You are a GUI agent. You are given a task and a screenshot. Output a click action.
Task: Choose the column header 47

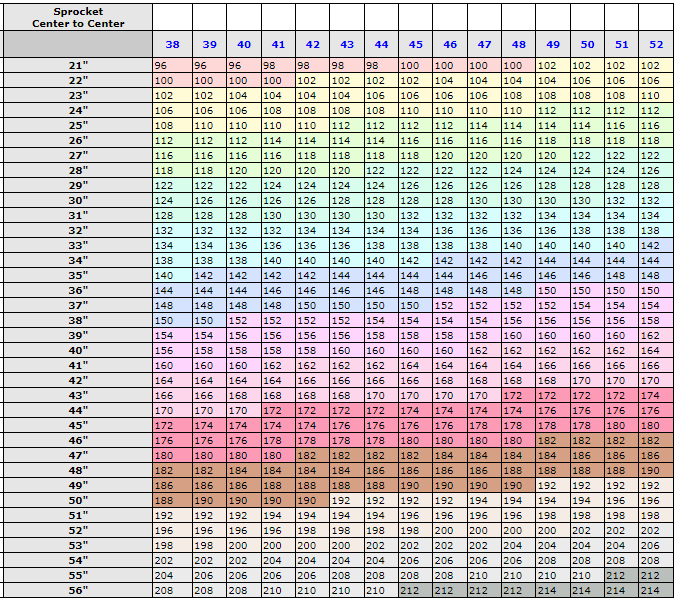point(484,44)
